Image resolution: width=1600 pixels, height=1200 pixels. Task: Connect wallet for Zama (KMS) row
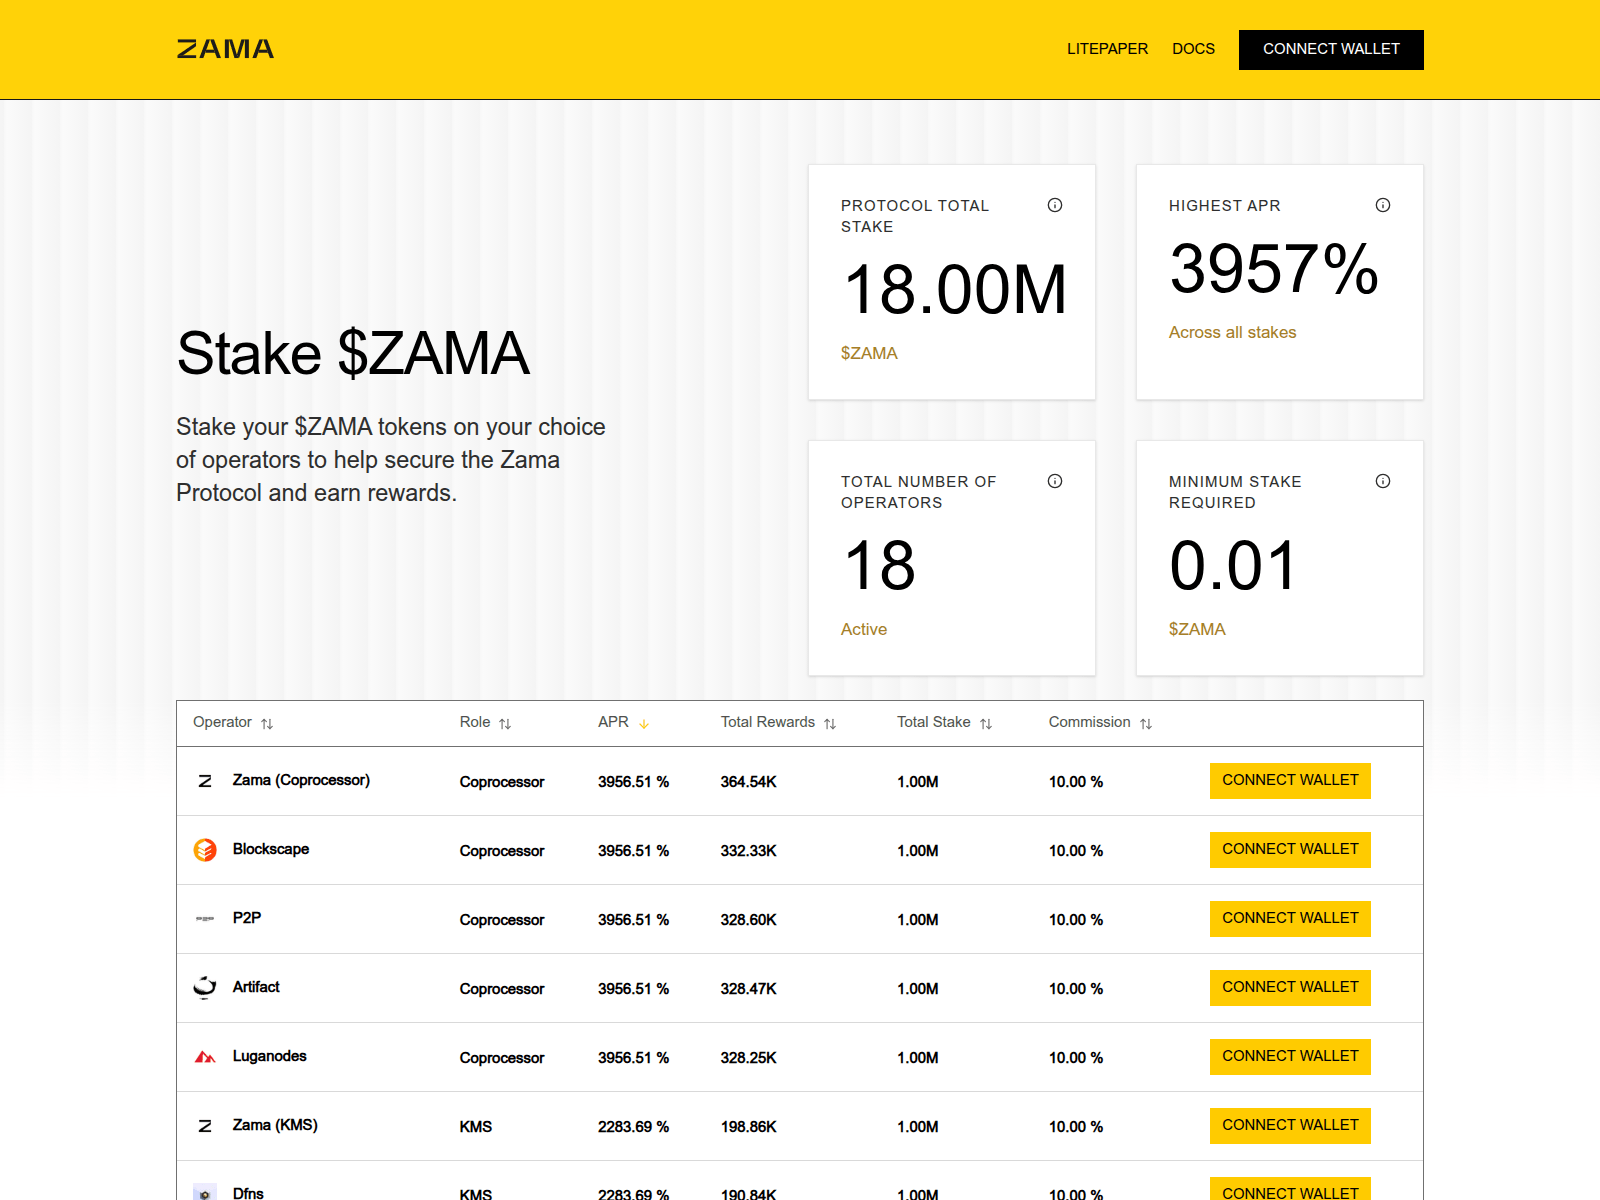[1290, 1126]
